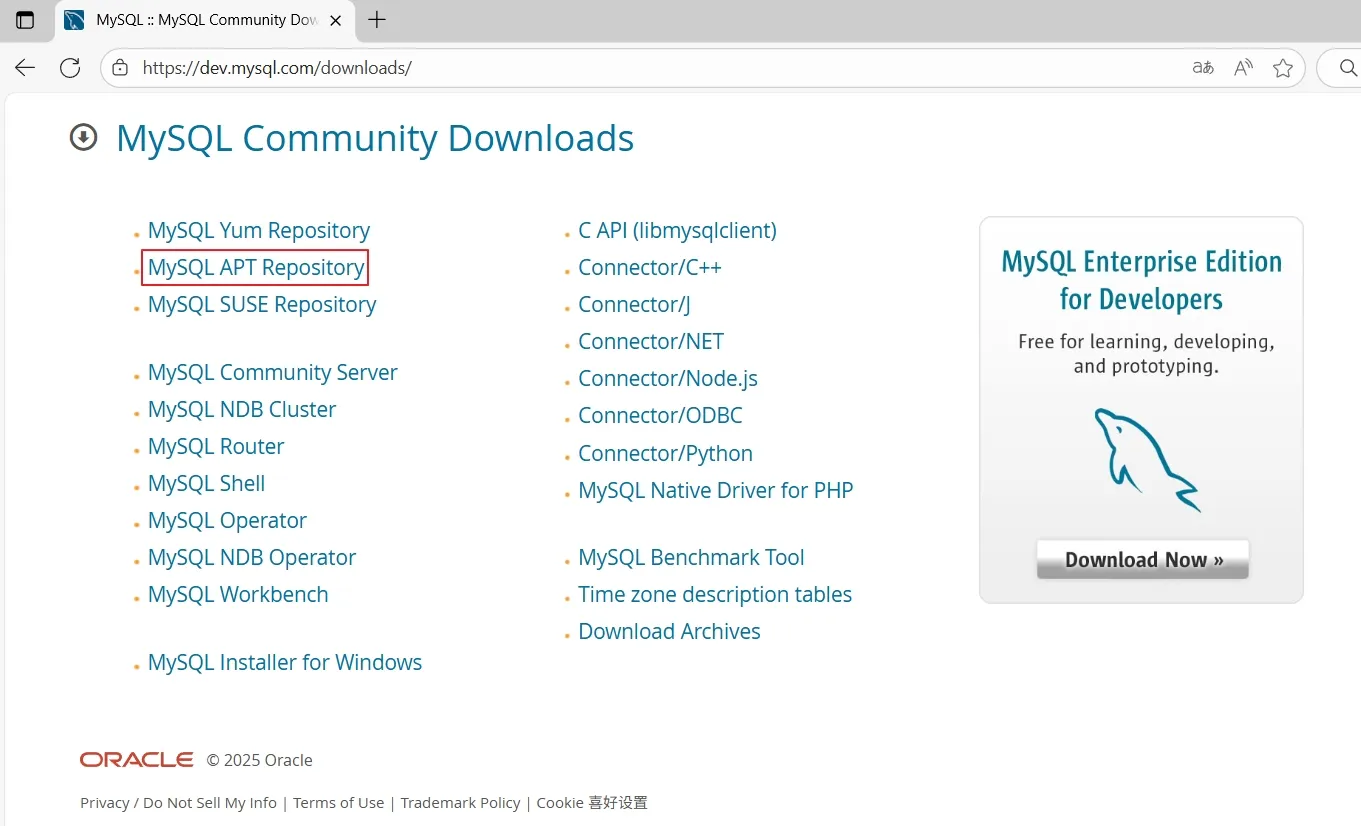The width and height of the screenshot is (1361, 826).
Task: Click the search icon beside address bar
Action: click(x=1348, y=68)
